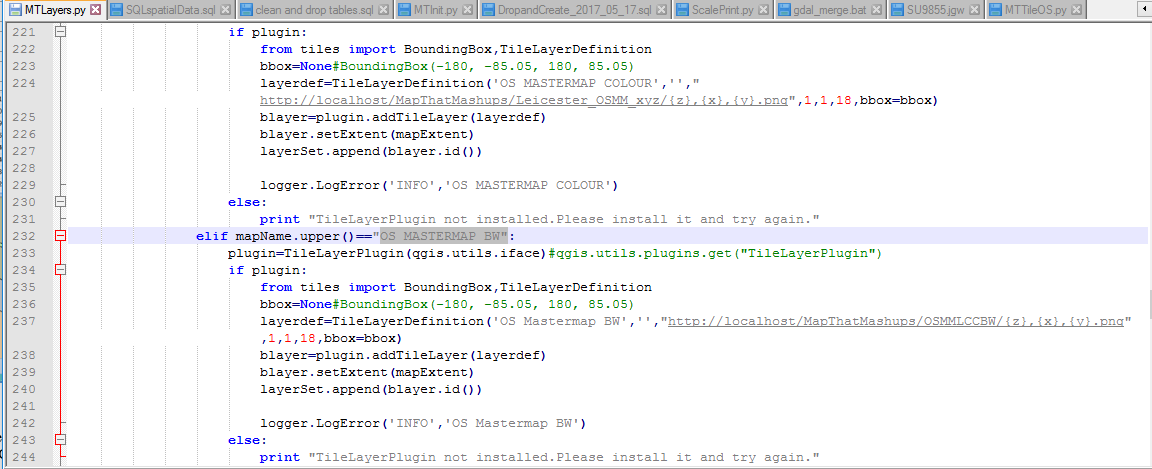Click 'plugin=TileLayerPlugin(qgis.utils.iface)' on line 233
The image size is (1152, 469).
point(389,253)
